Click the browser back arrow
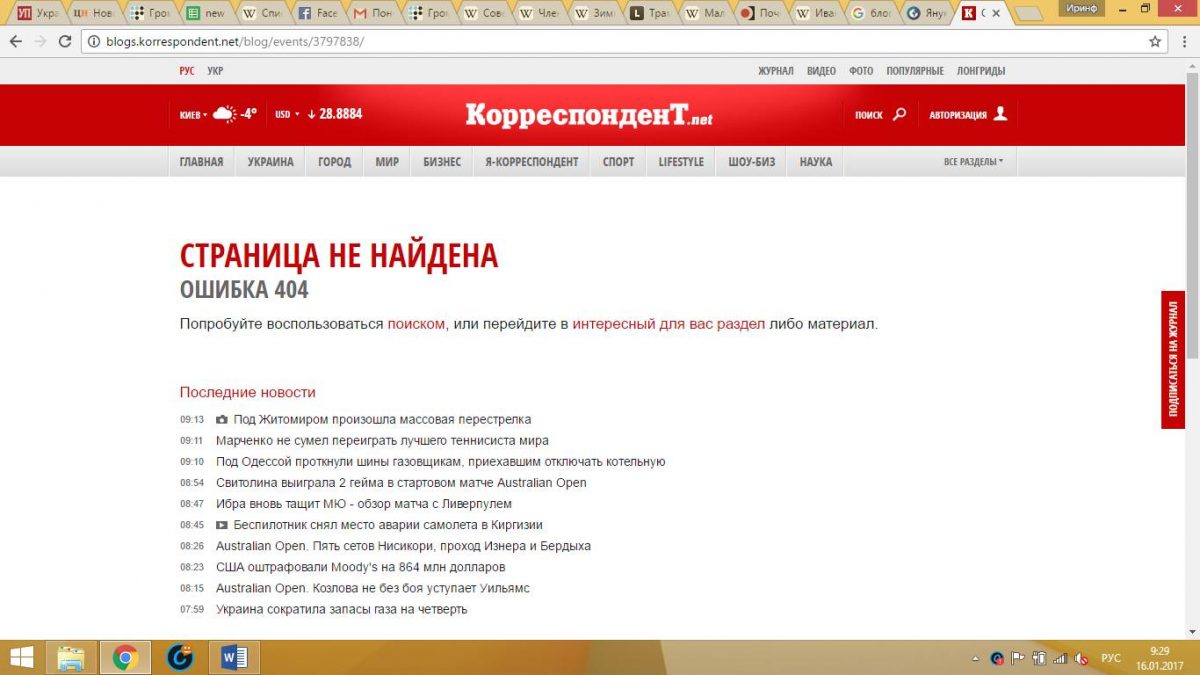 15,42
